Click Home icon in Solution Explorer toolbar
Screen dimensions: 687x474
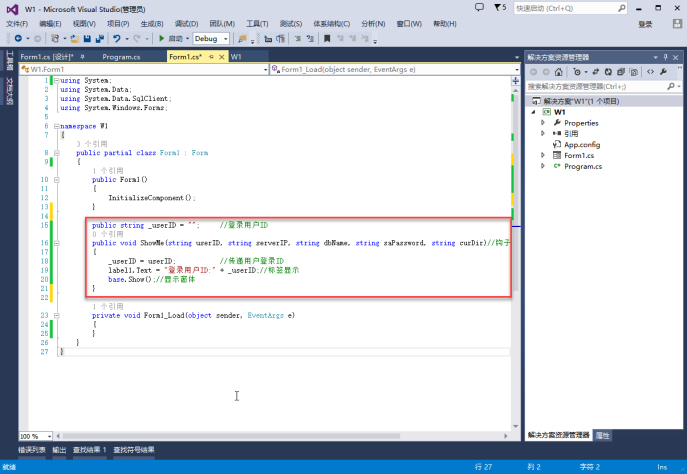[x=559, y=72]
